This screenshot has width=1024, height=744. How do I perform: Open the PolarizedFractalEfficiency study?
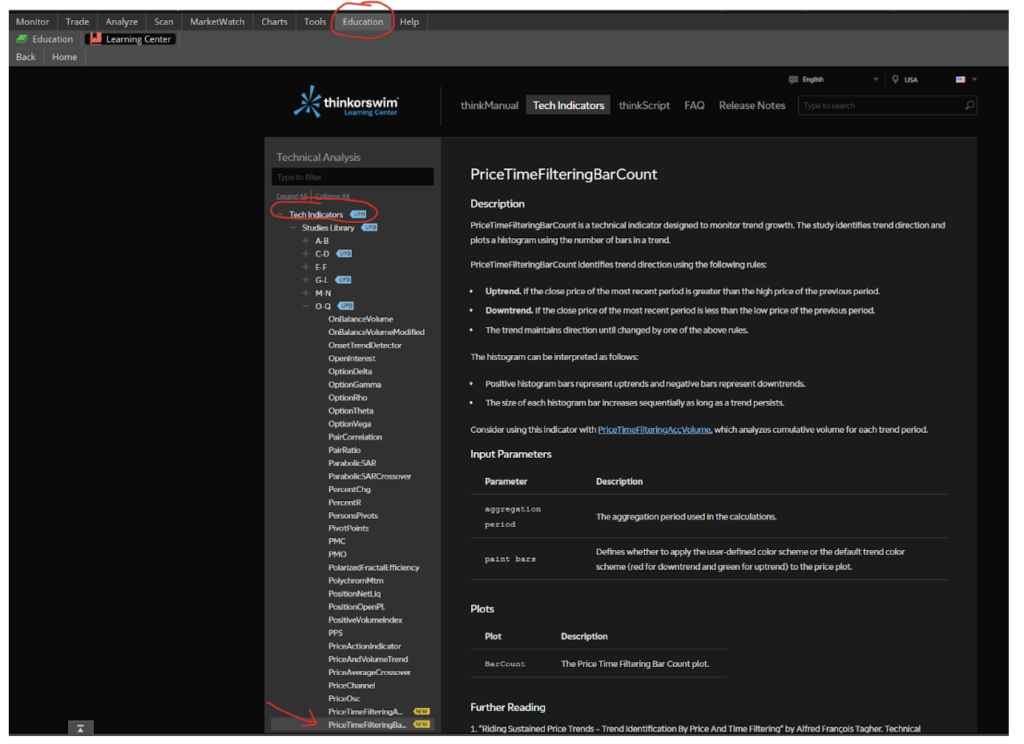374,568
